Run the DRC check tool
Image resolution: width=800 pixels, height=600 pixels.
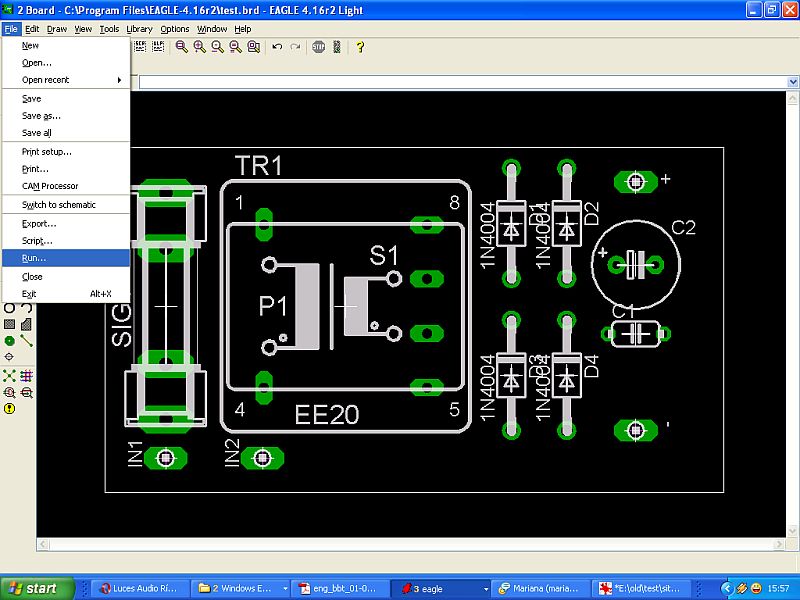click(x=27, y=392)
